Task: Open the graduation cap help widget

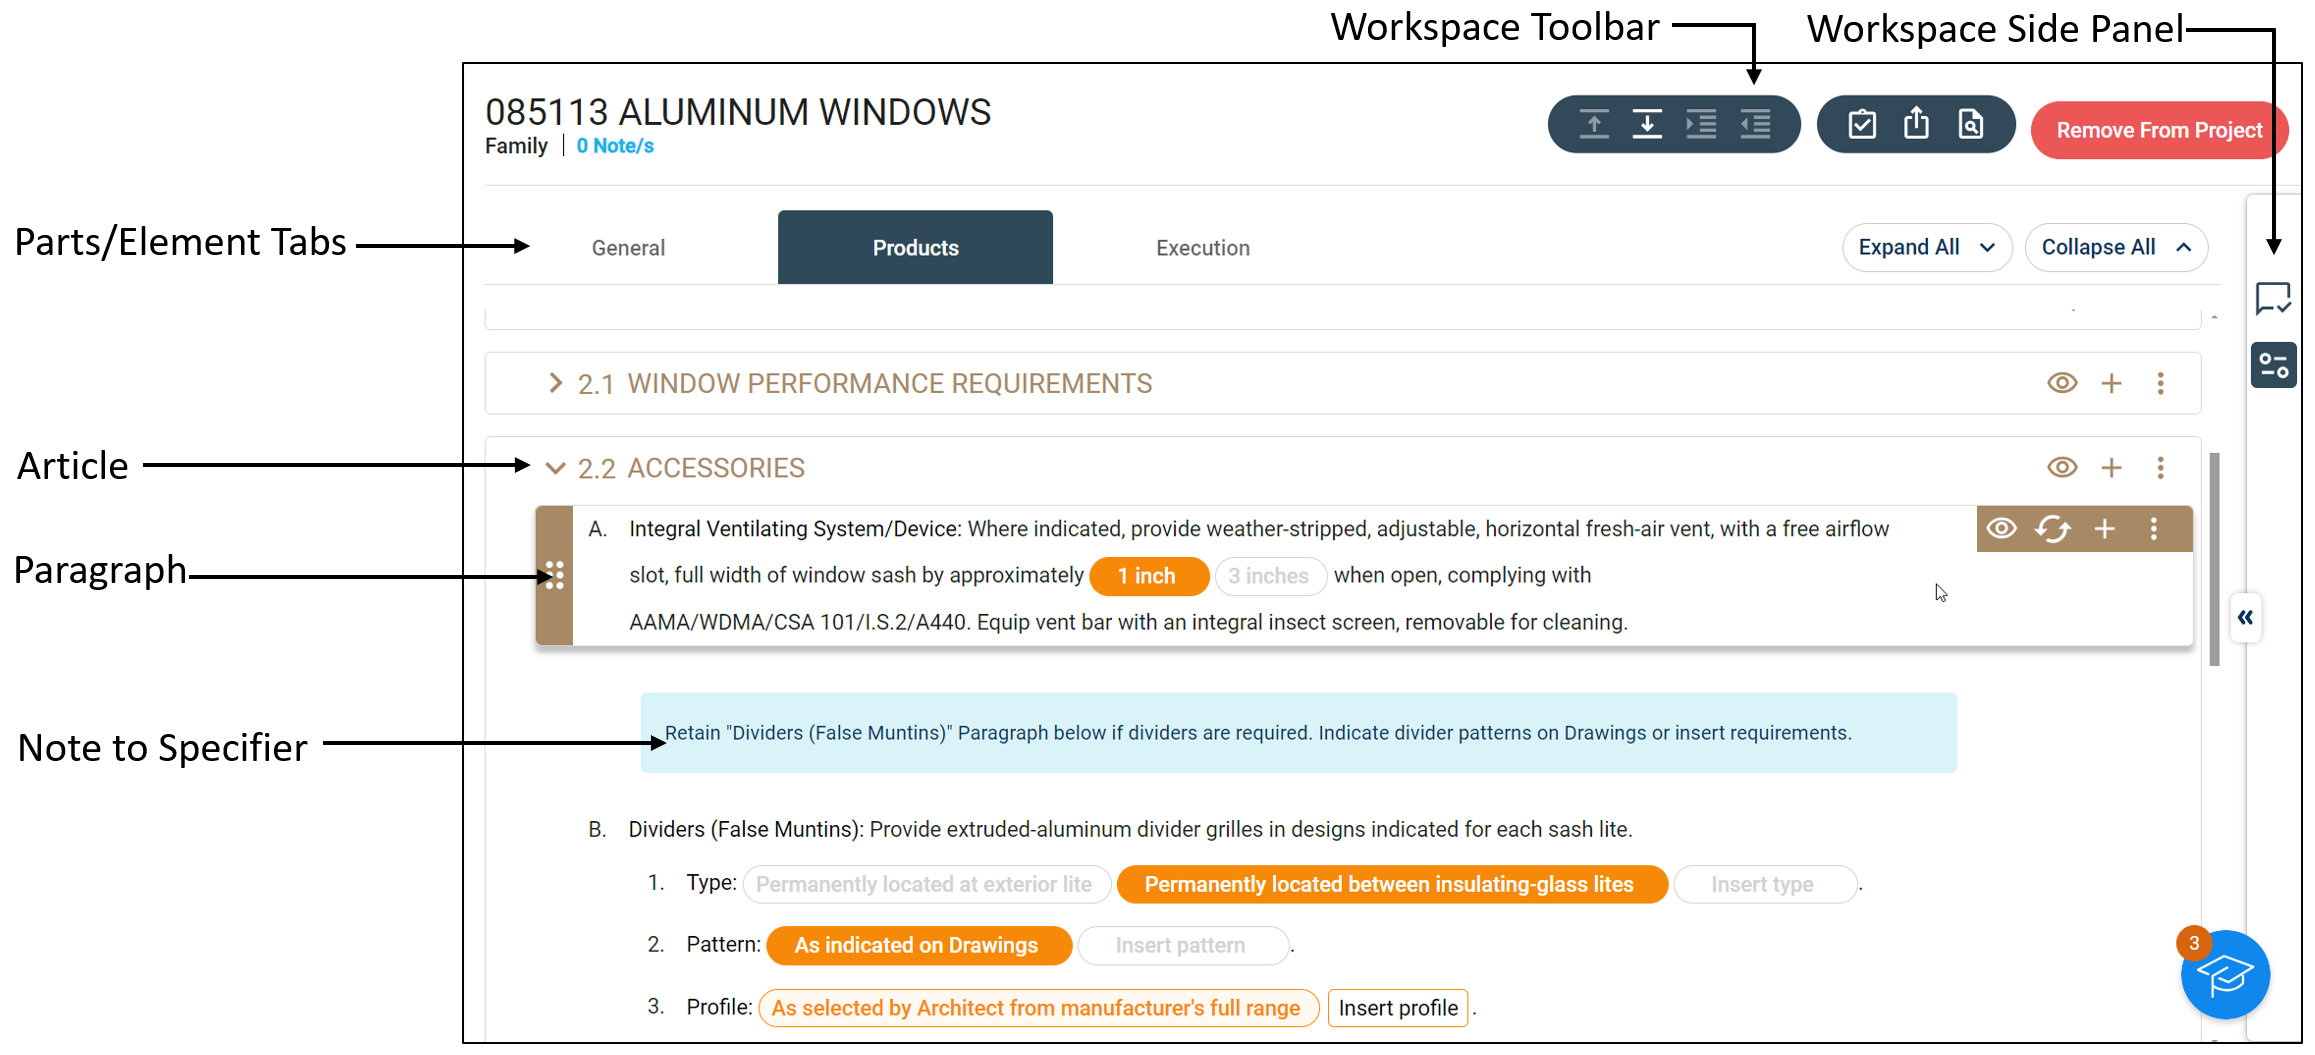Action: (x=2225, y=974)
